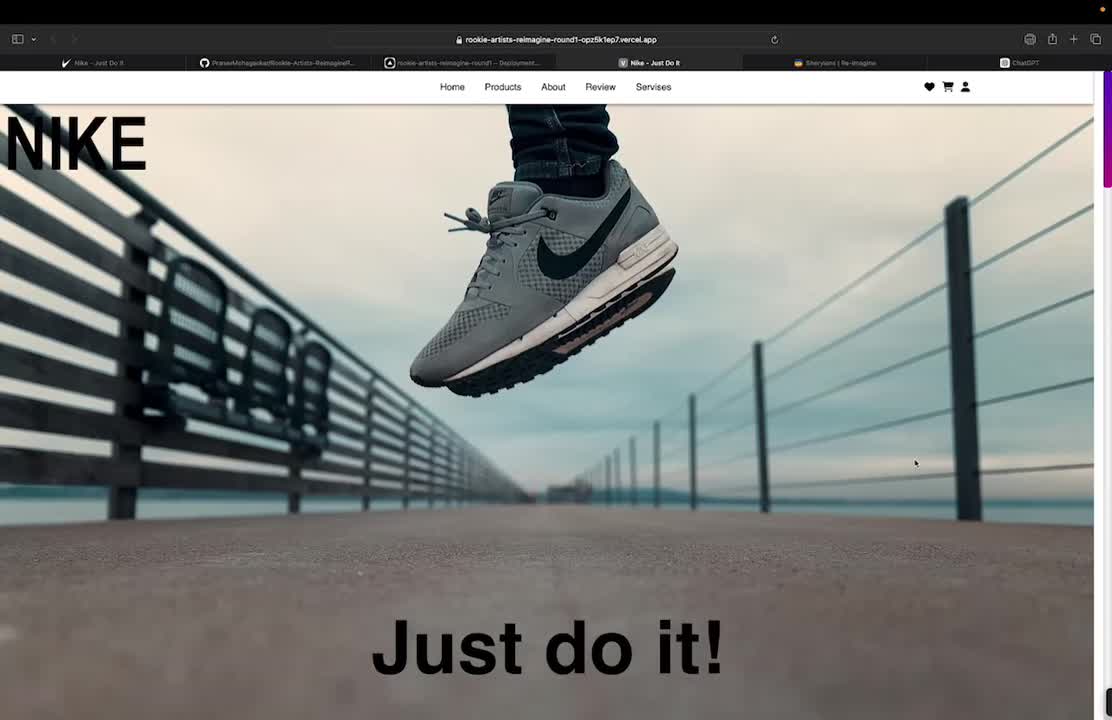1112x720 pixels.
Task: Click the padlock icon in address bar
Action: pyautogui.click(x=459, y=40)
